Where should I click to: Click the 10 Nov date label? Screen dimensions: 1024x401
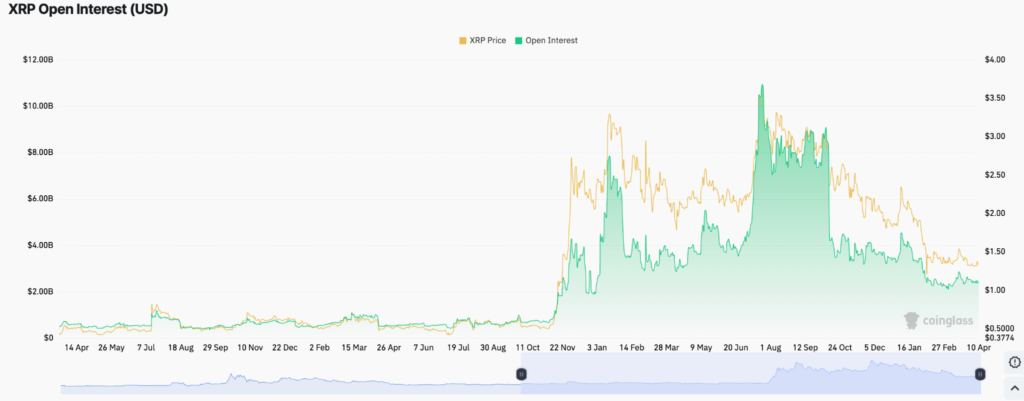(x=250, y=348)
